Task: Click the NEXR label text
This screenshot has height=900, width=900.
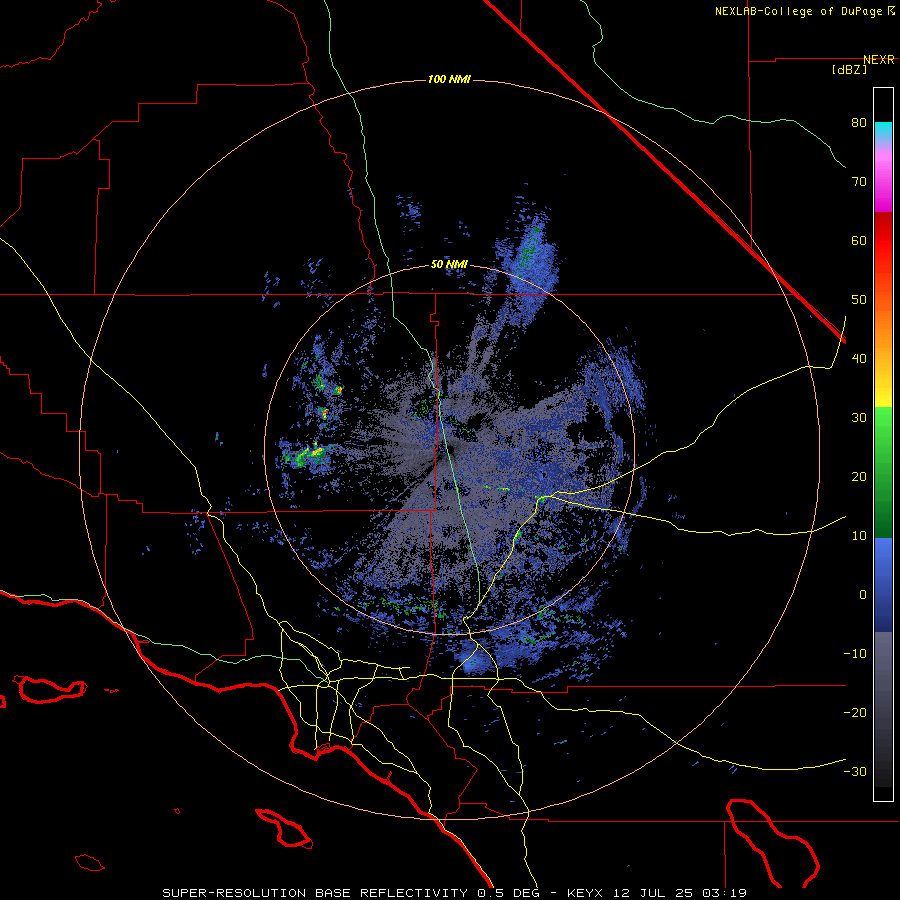Action: (x=879, y=60)
